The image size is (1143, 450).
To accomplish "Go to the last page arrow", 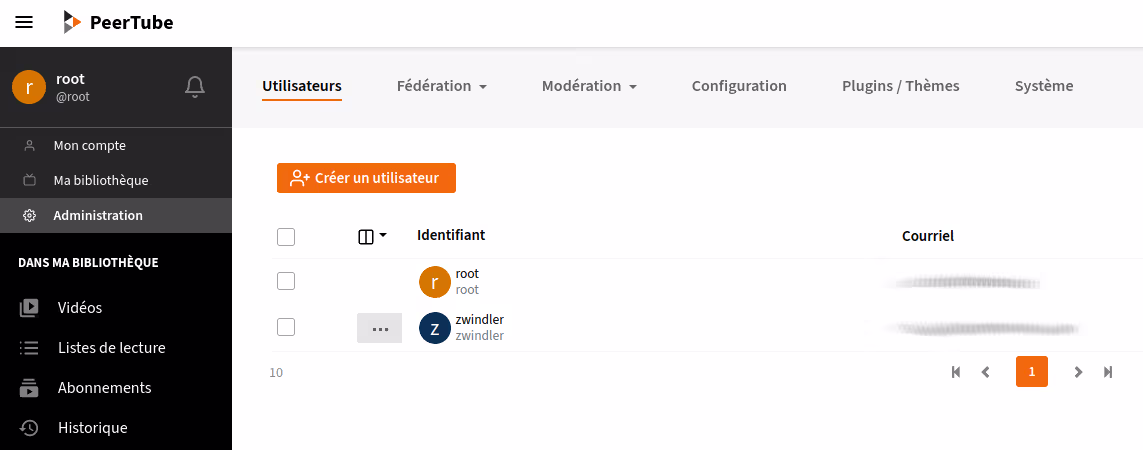I will click(1108, 372).
